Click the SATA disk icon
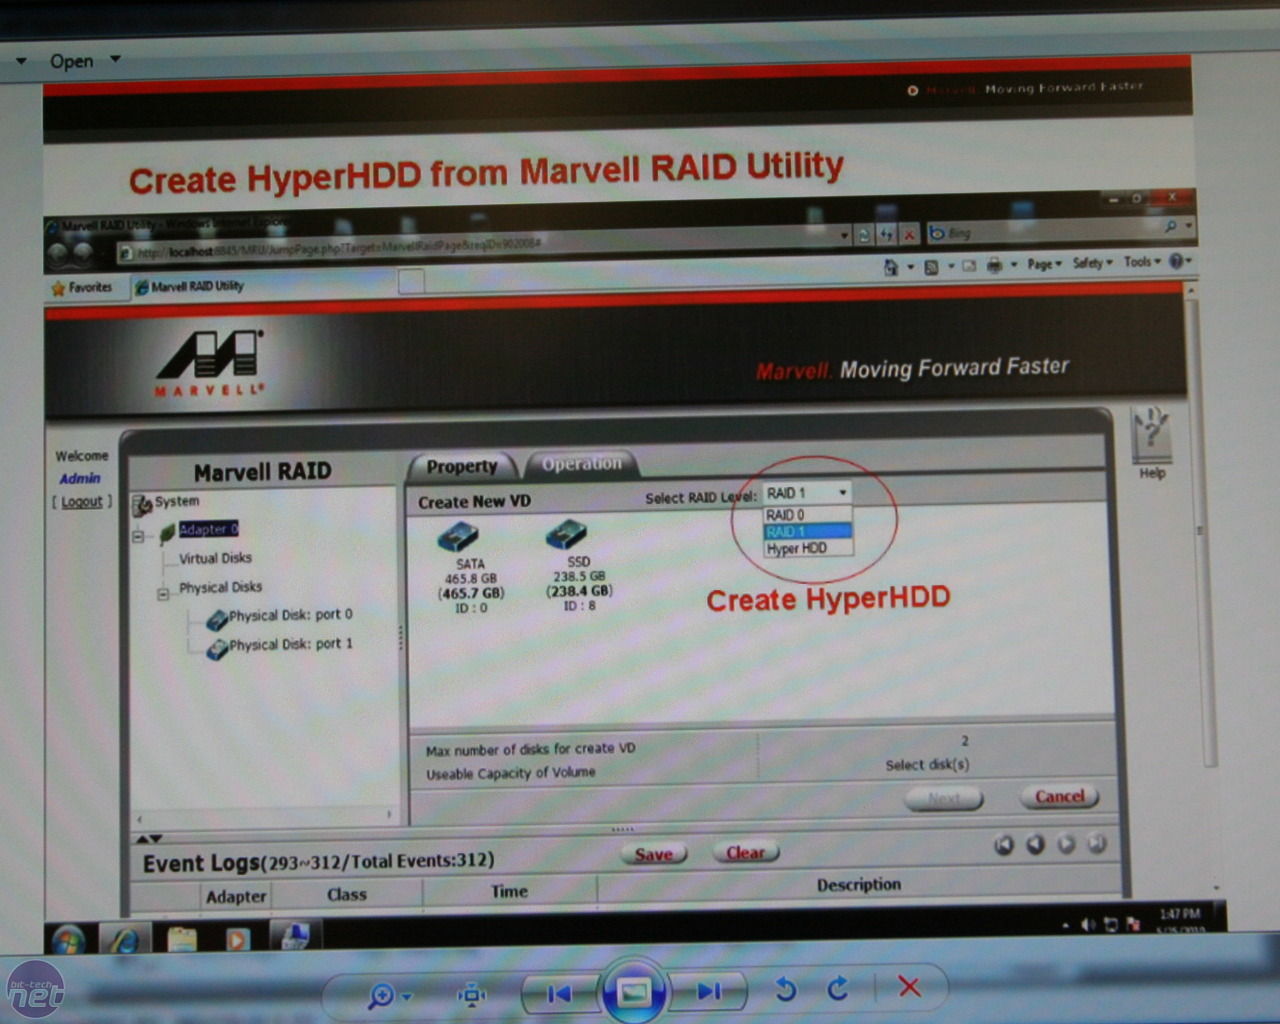 pyautogui.click(x=458, y=538)
